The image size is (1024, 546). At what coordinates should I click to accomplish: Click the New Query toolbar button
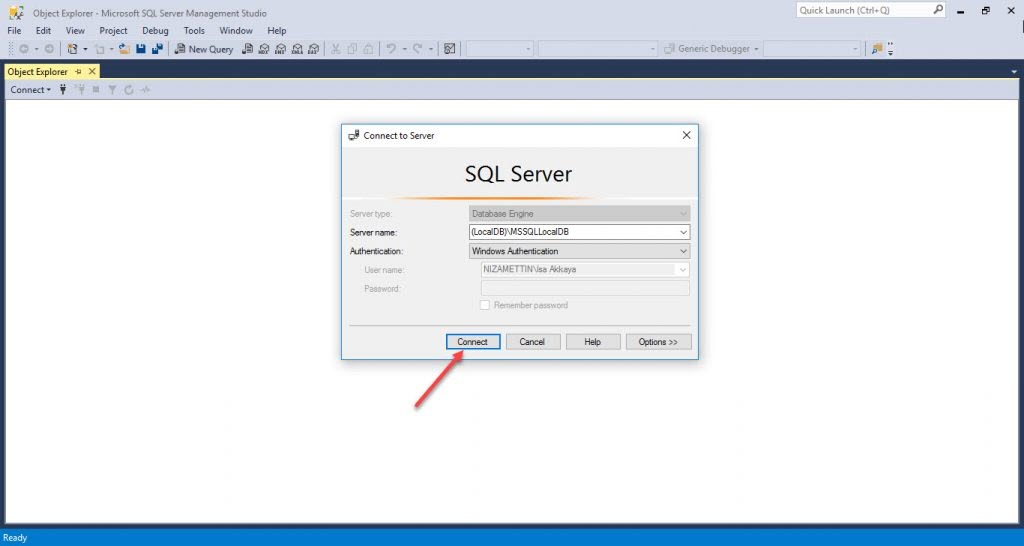(x=203, y=49)
